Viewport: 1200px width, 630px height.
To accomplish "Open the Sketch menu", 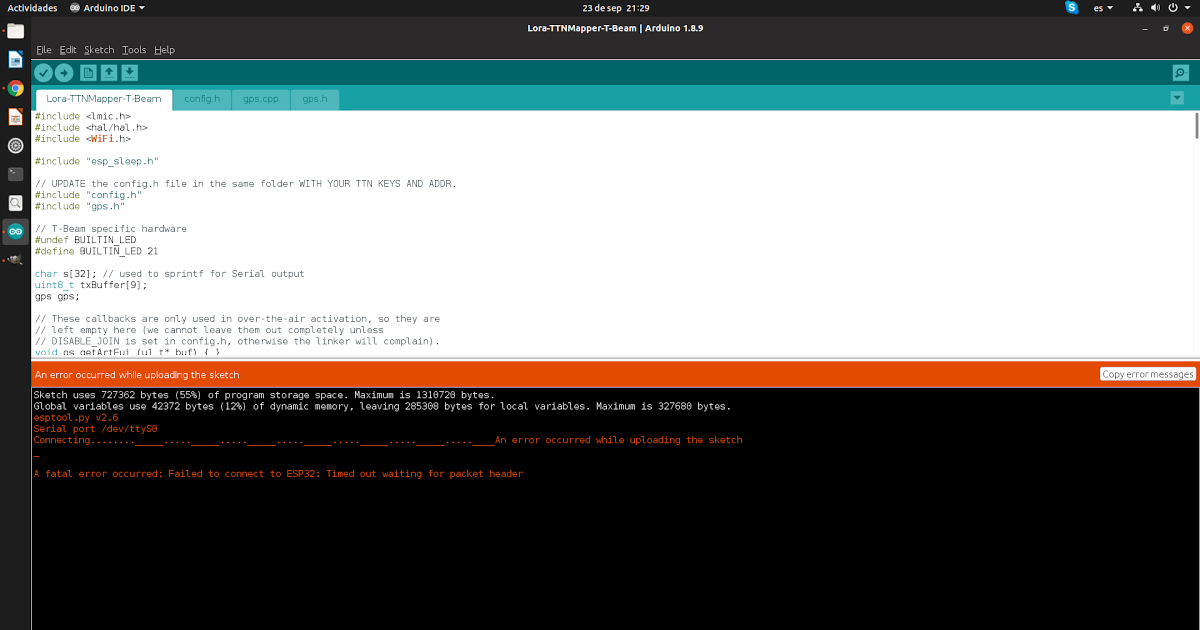I will 99,50.
